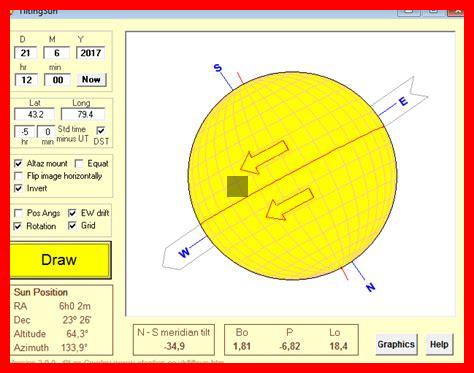Uncheck the Invert option
This screenshot has width=474, height=373.
pos(18,188)
